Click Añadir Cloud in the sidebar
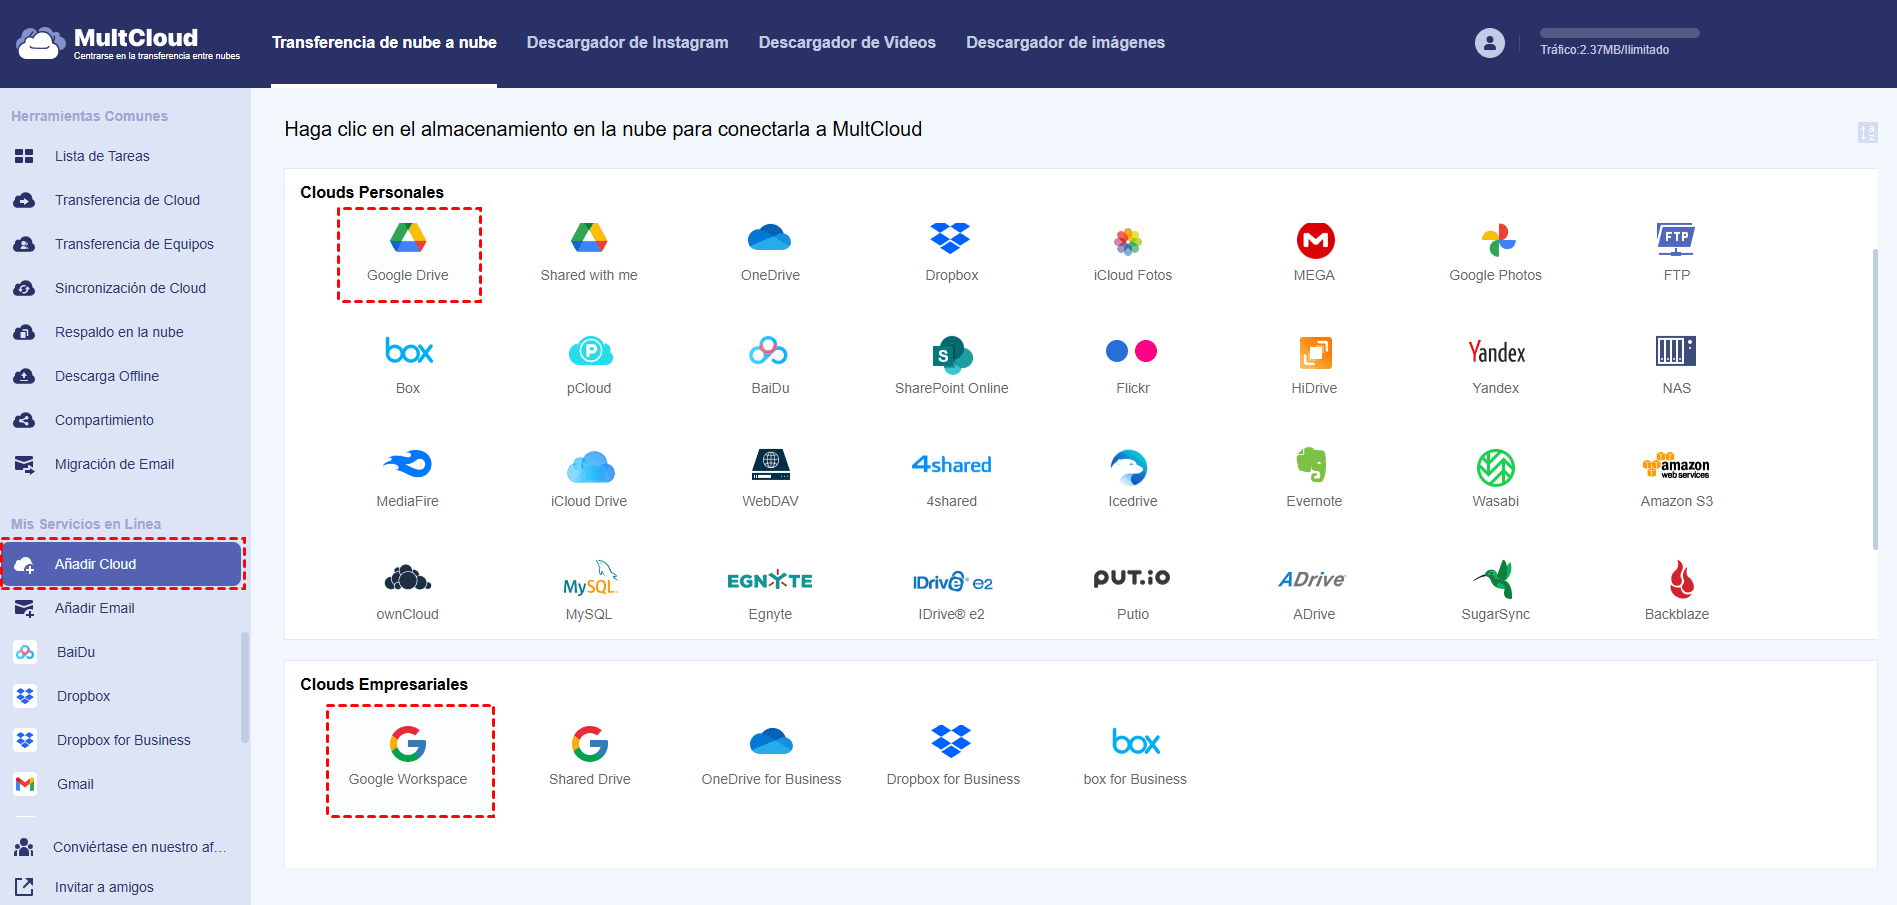 [122, 564]
